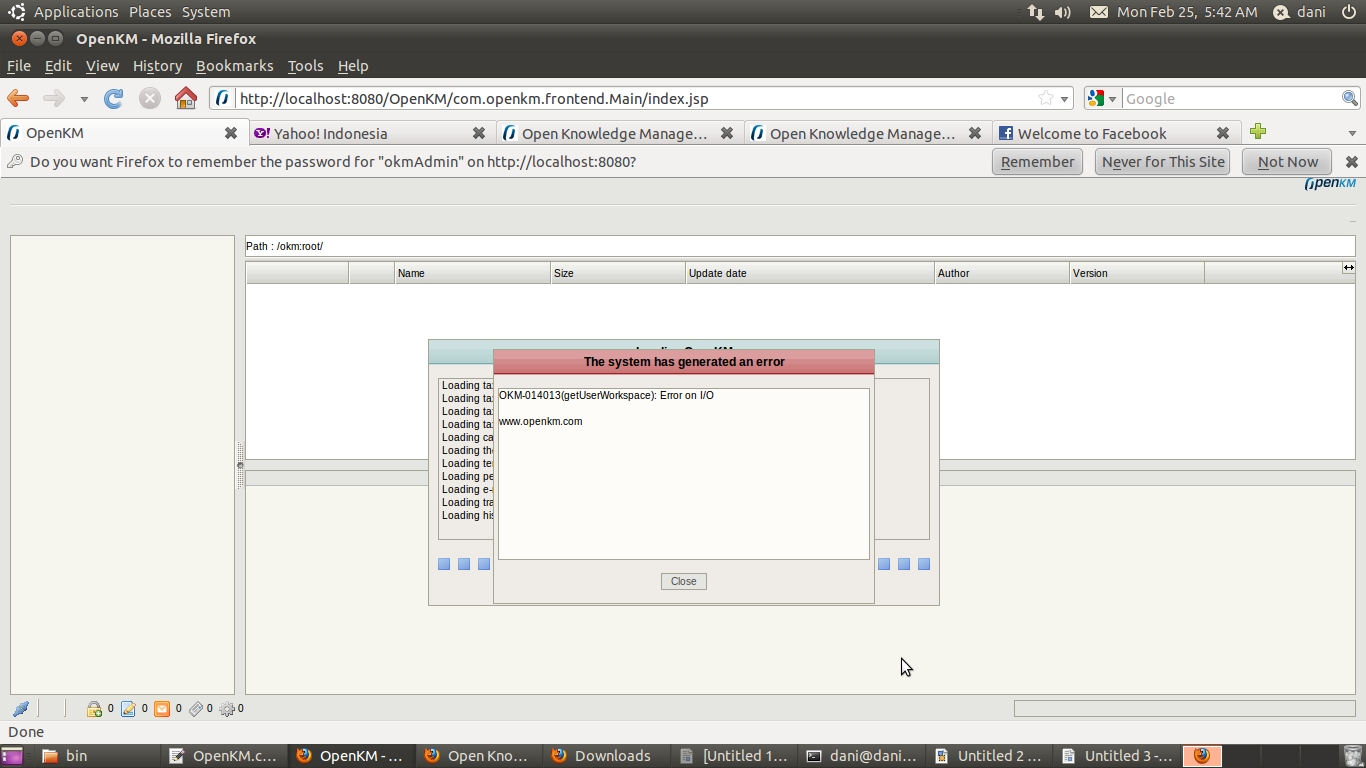Image resolution: width=1366 pixels, height=768 pixels.
Task: Open the System menu
Action: coord(206,12)
